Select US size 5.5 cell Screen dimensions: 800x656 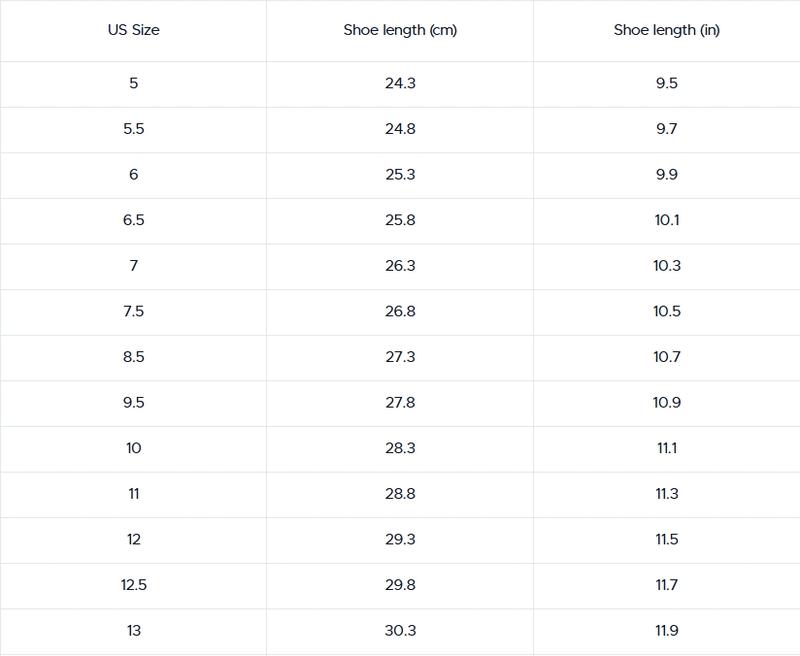pos(133,129)
